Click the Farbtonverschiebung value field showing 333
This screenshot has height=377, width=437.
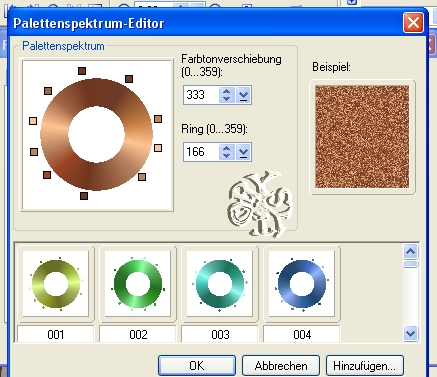click(x=201, y=95)
